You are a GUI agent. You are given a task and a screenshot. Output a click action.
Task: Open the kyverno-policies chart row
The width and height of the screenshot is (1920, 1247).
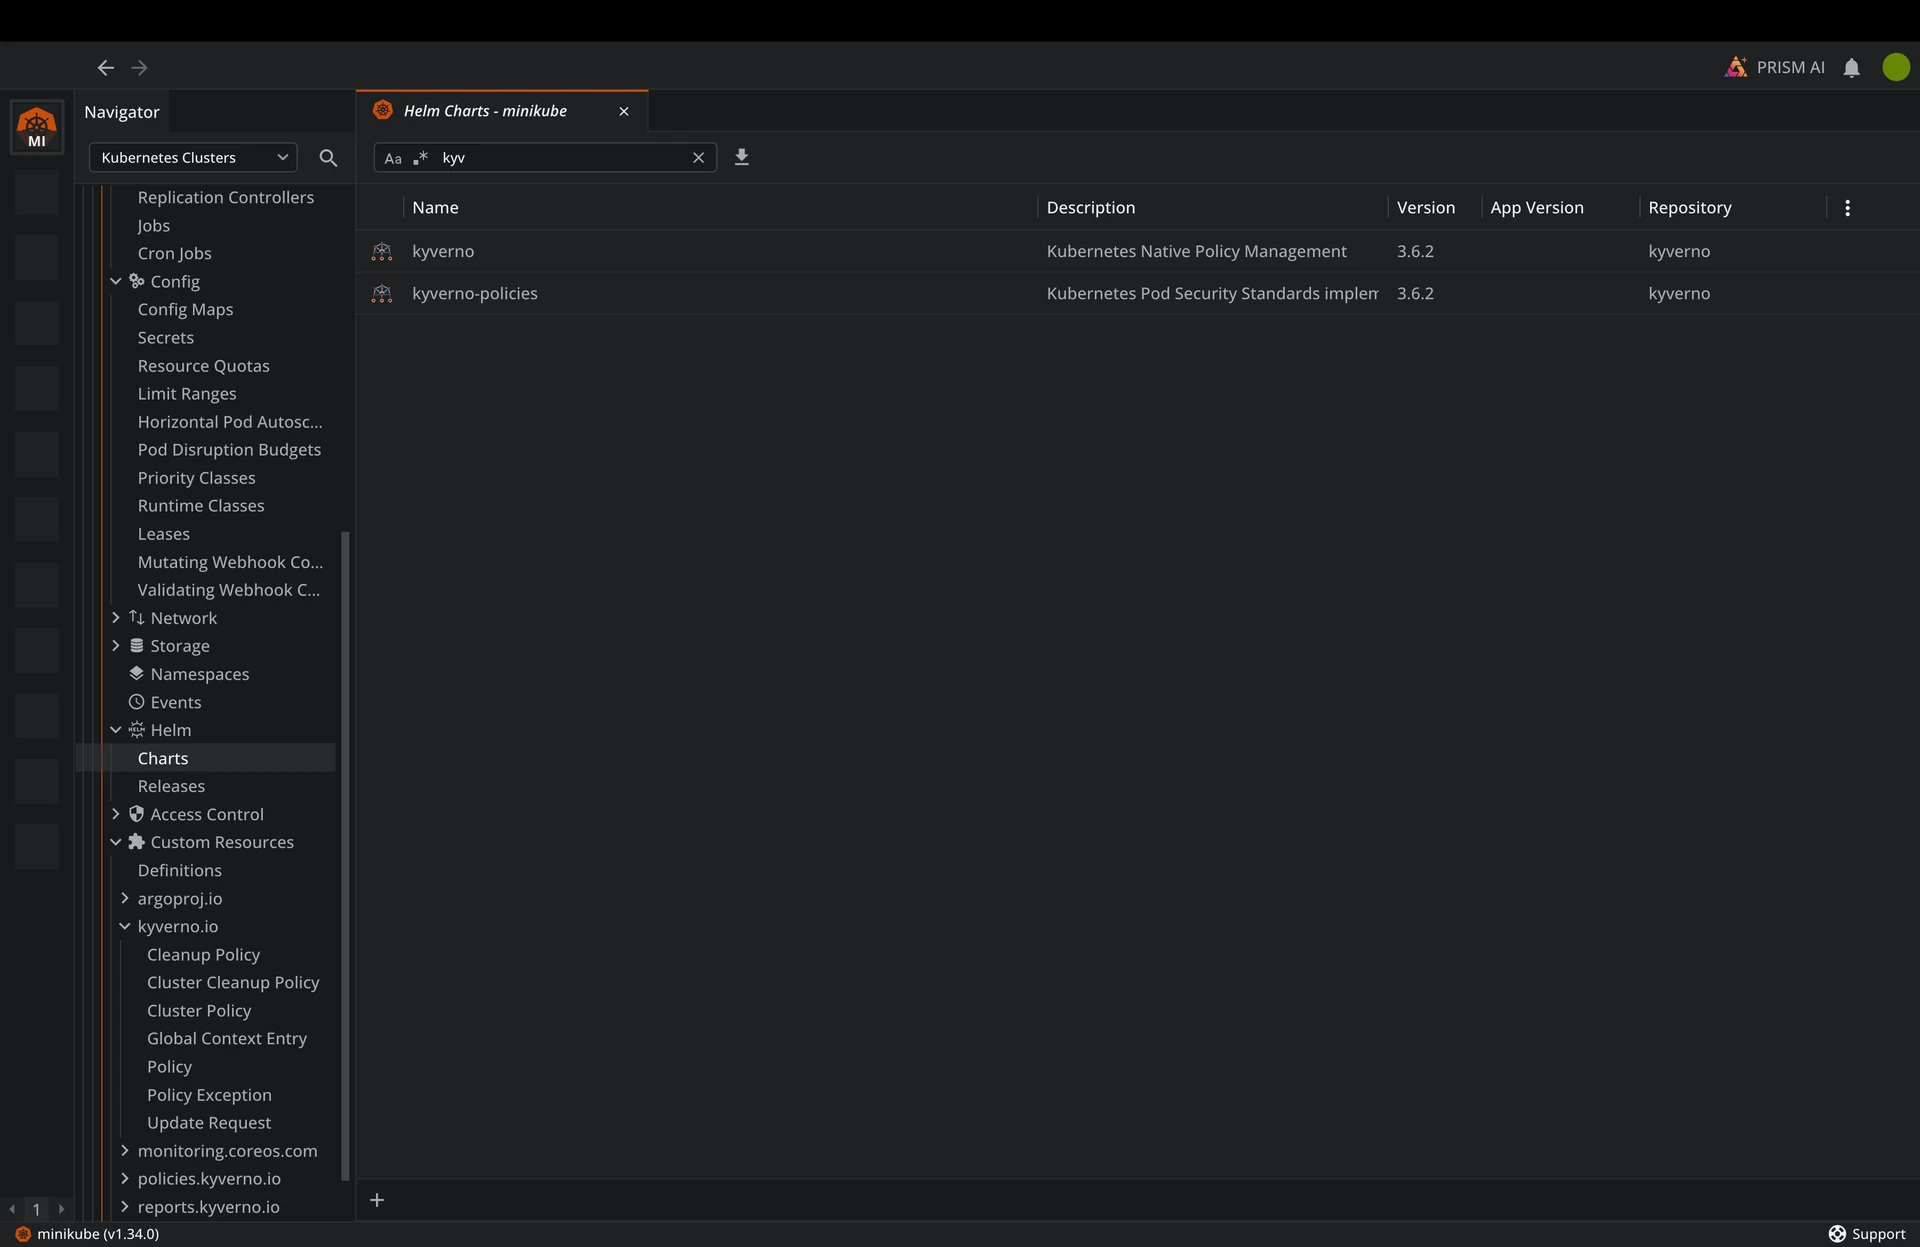(x=475, y=294)
